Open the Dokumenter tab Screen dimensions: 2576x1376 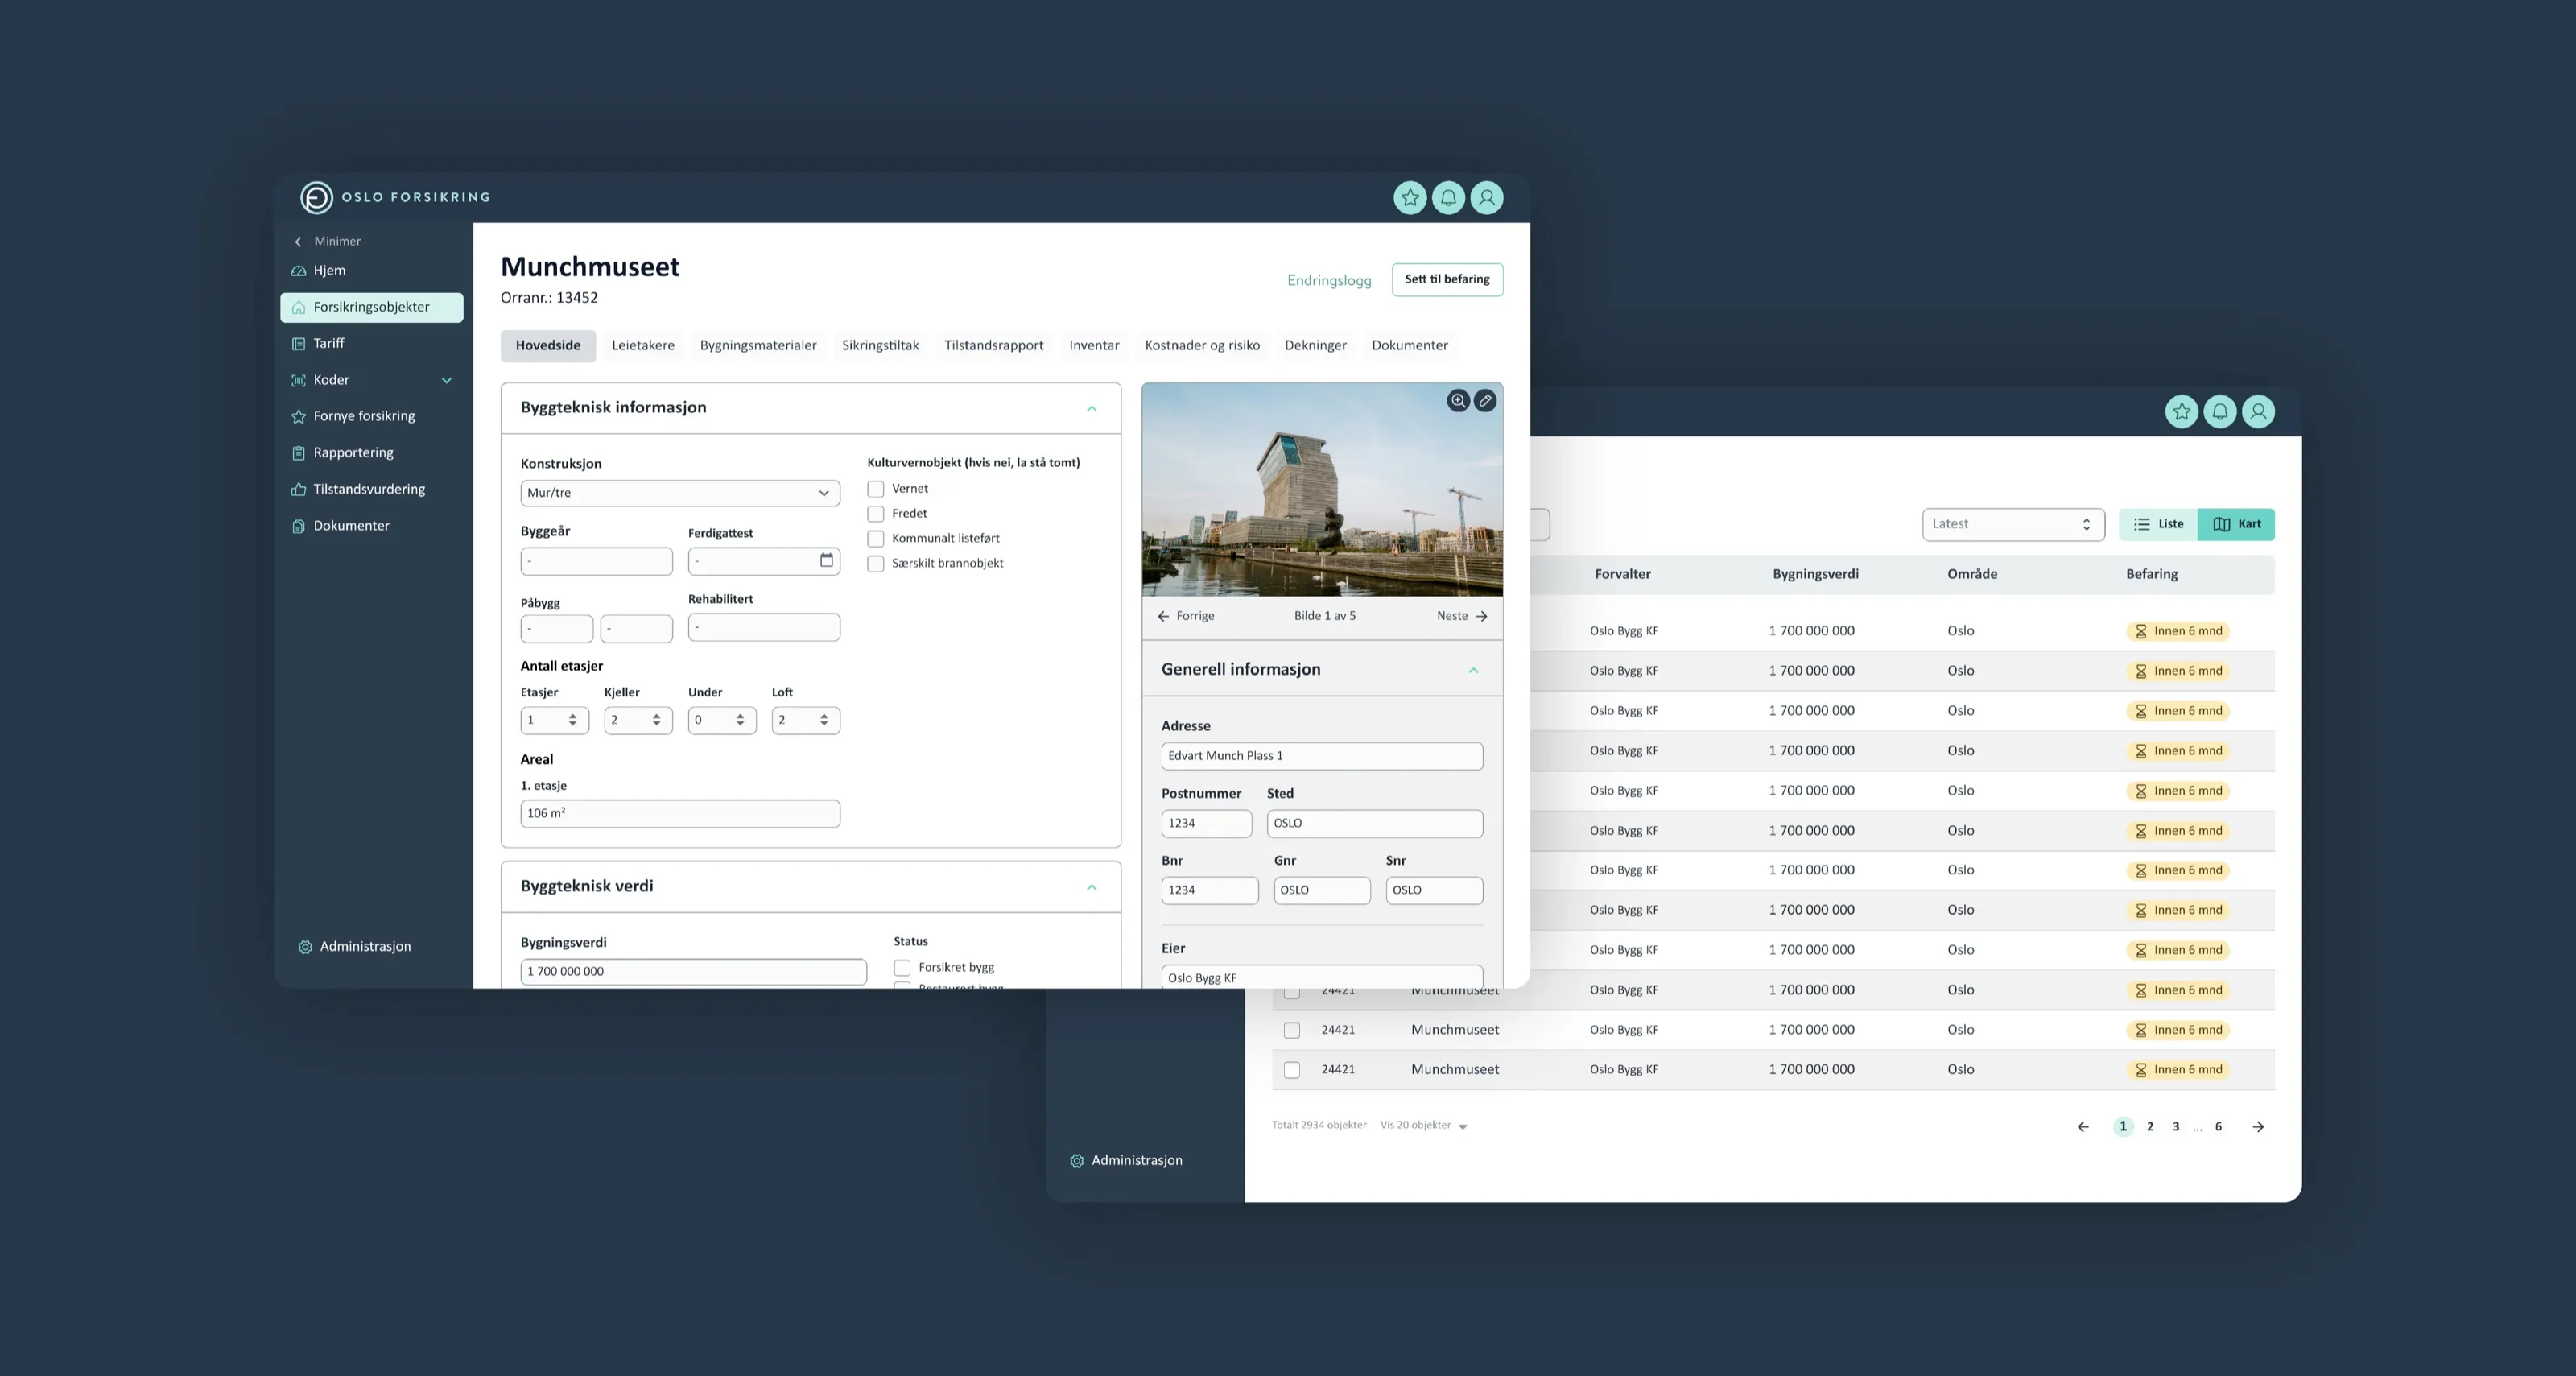point(1410,346)
